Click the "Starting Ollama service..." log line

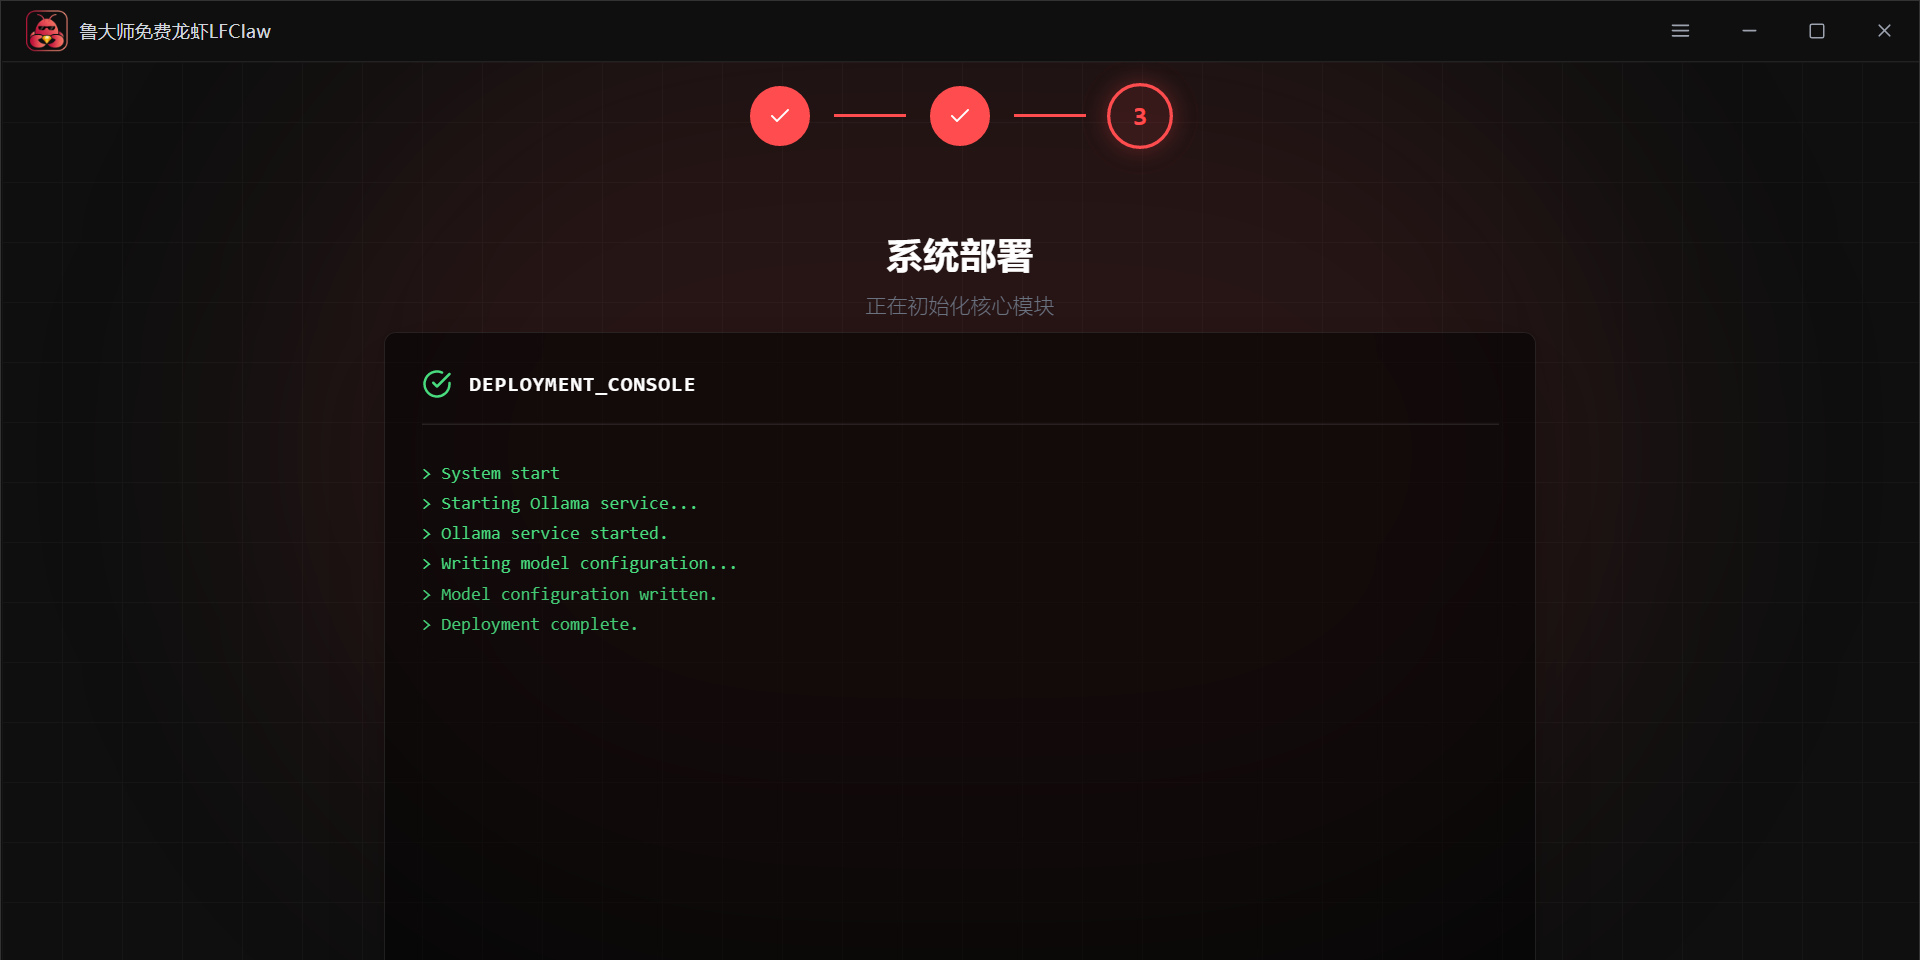pyautogui.click(x=569, y=504)
